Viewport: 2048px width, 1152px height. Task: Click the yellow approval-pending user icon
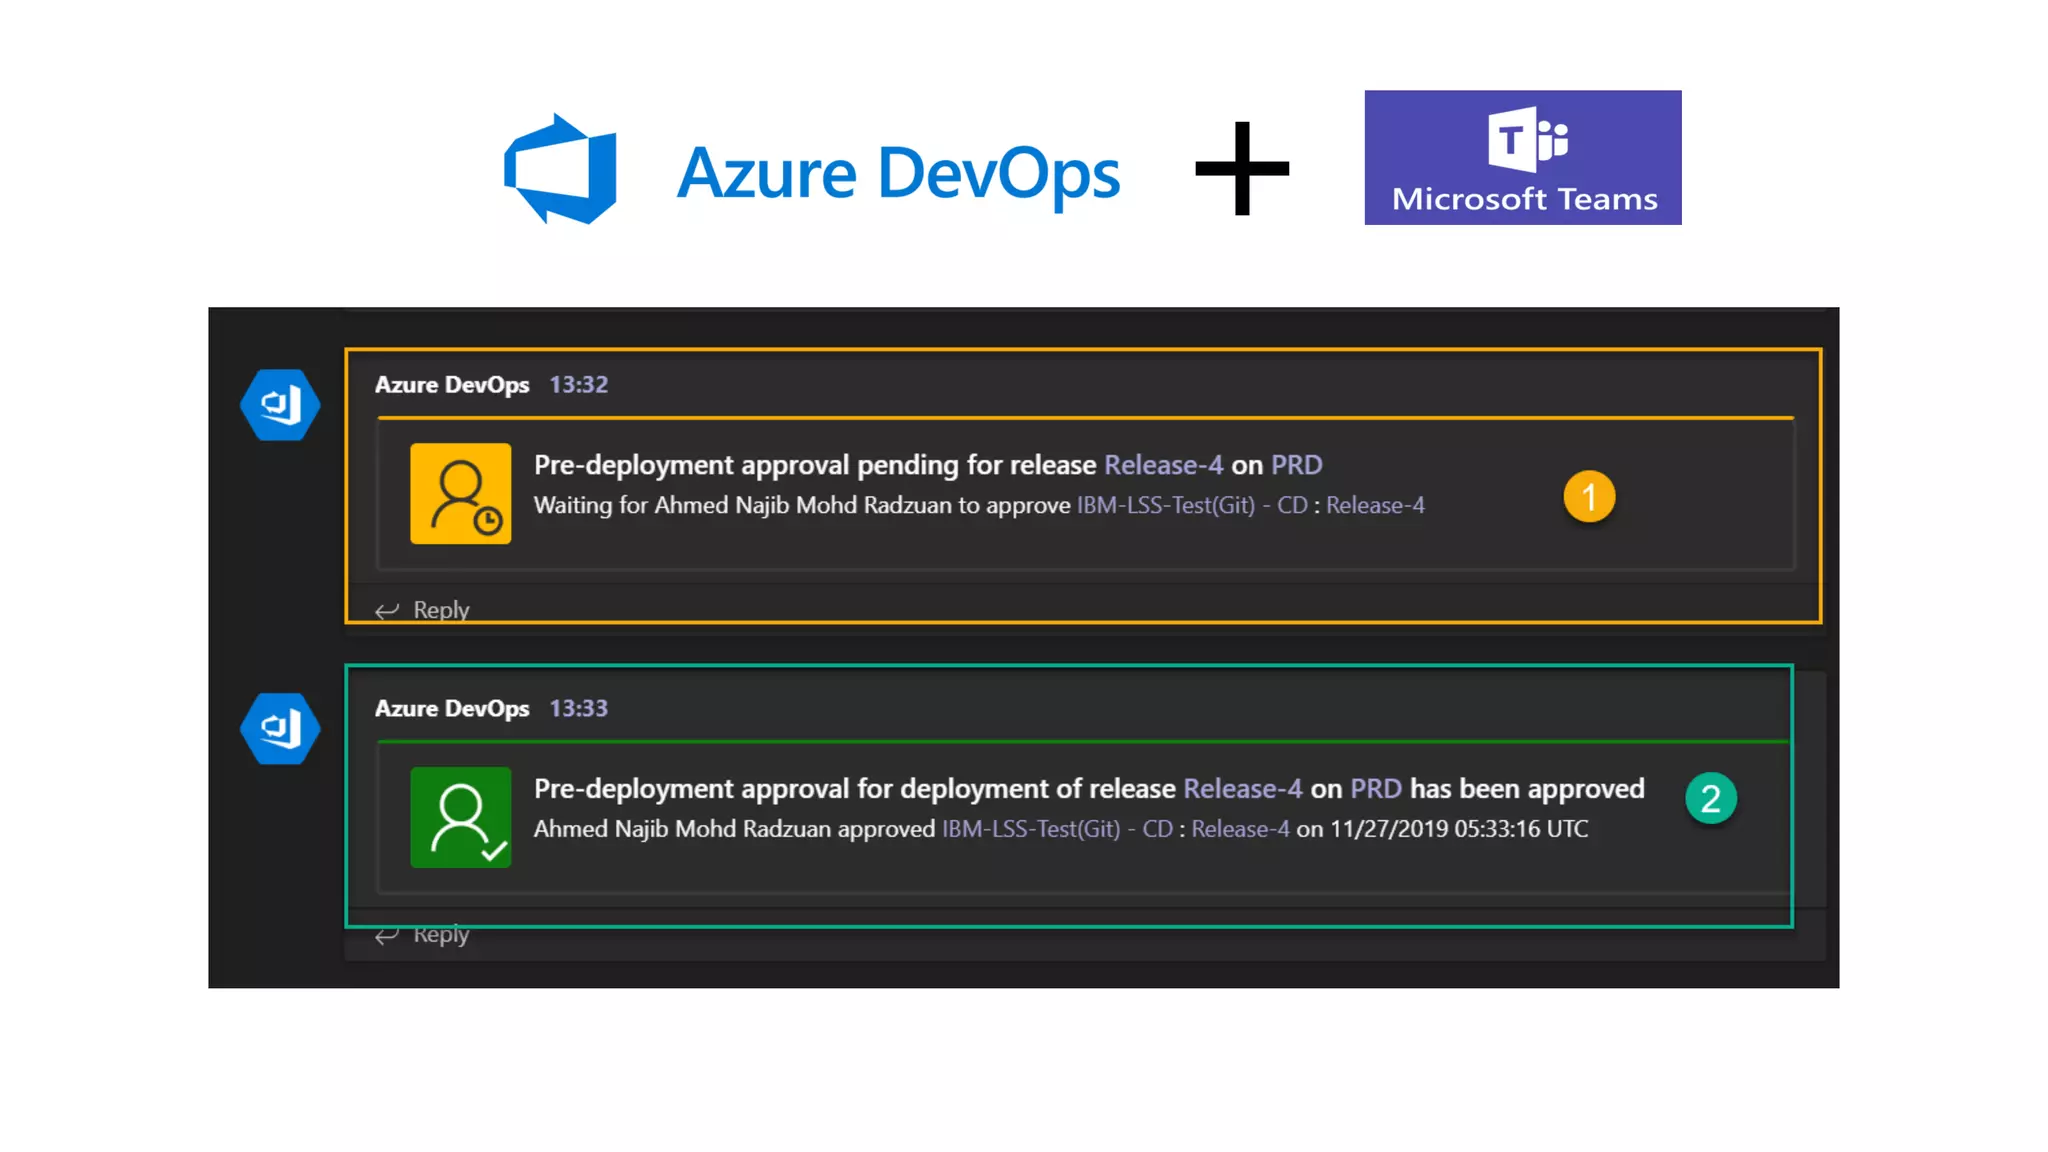pos(460,494)
